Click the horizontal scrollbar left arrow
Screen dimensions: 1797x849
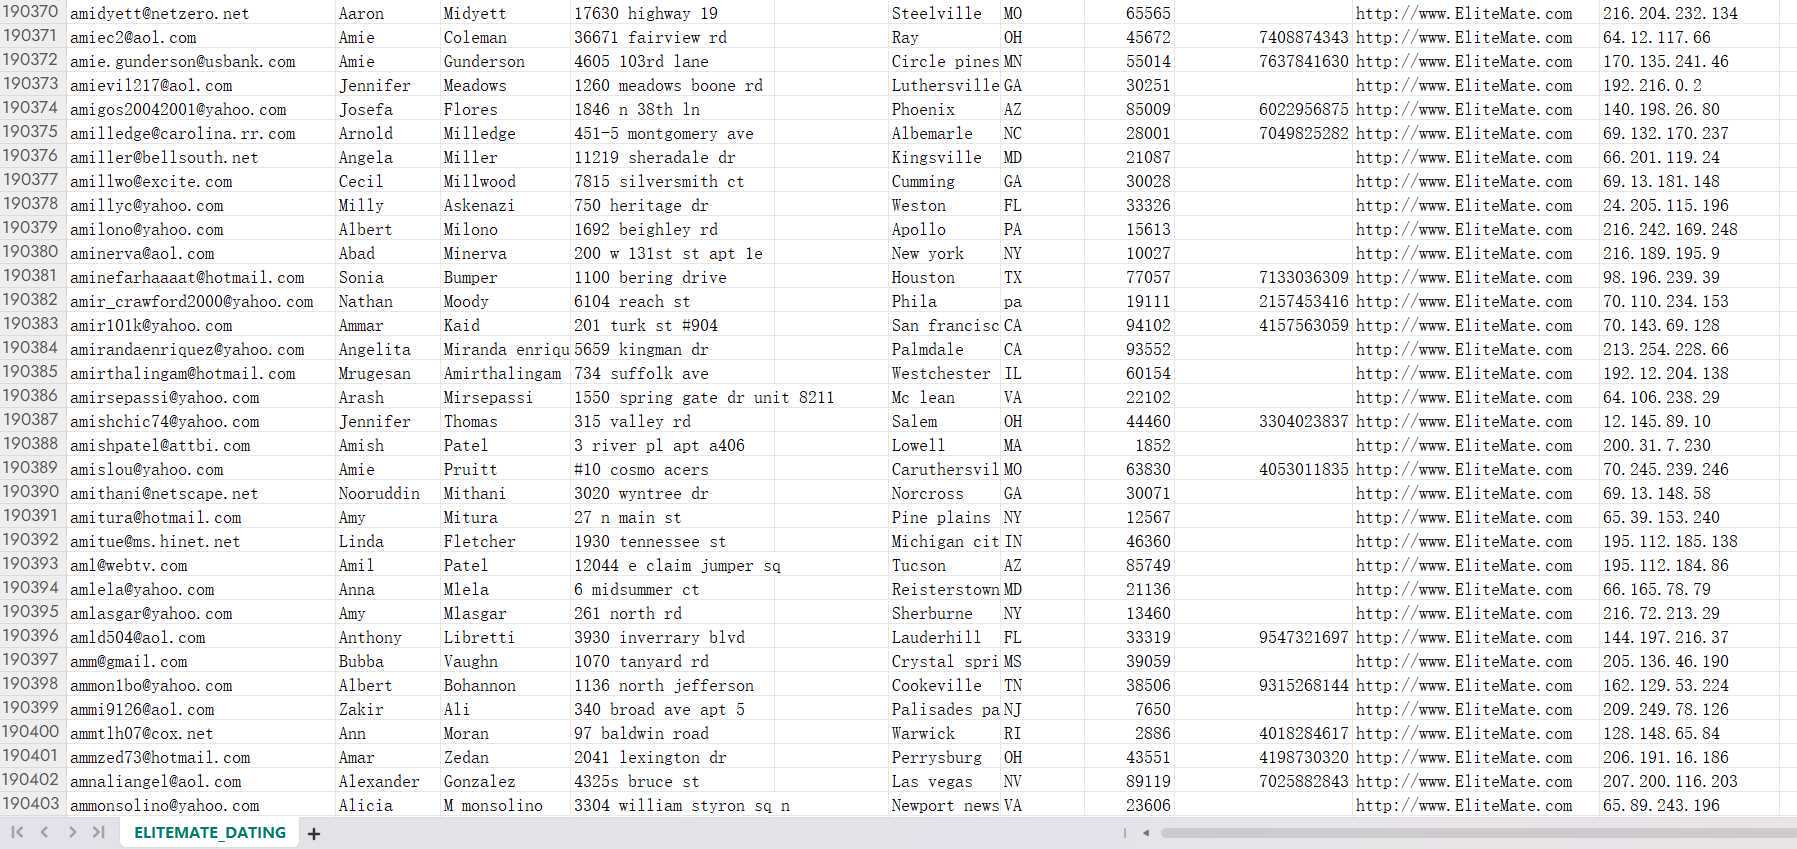(x=1146, y=832)
